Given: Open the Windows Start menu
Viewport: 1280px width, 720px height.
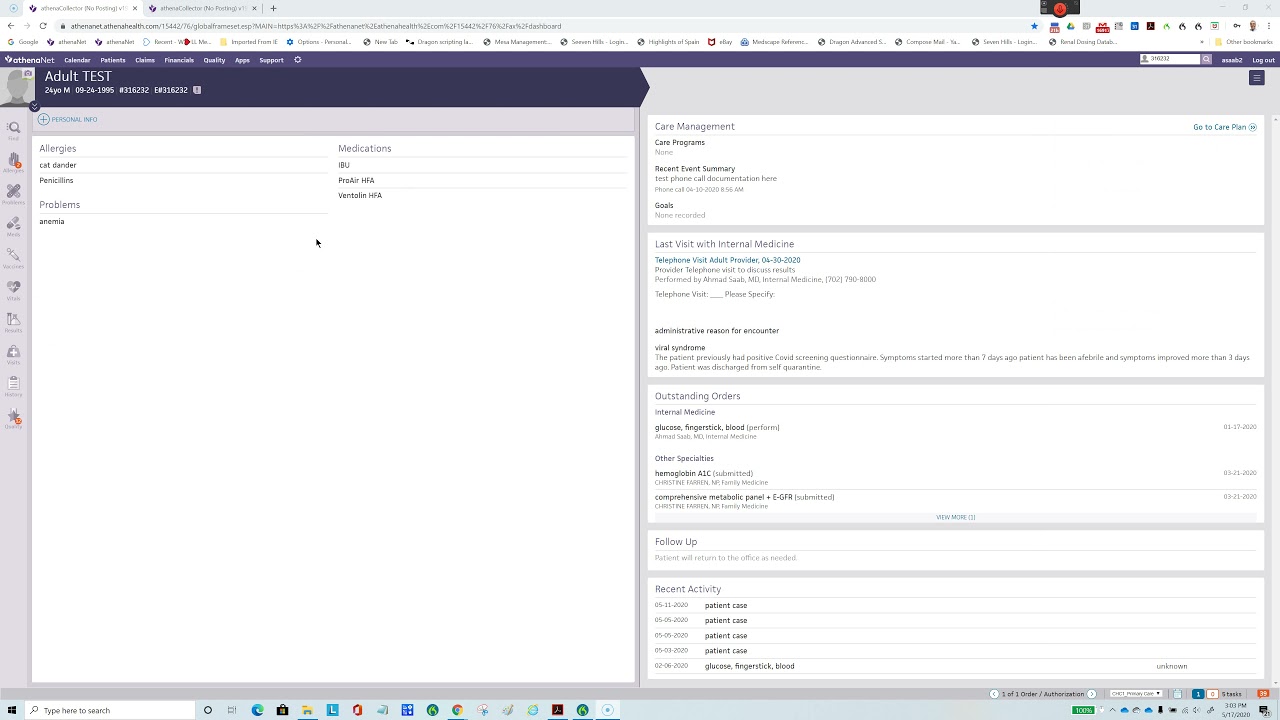Looking at the screenshot, I should [x=12, y=710].
